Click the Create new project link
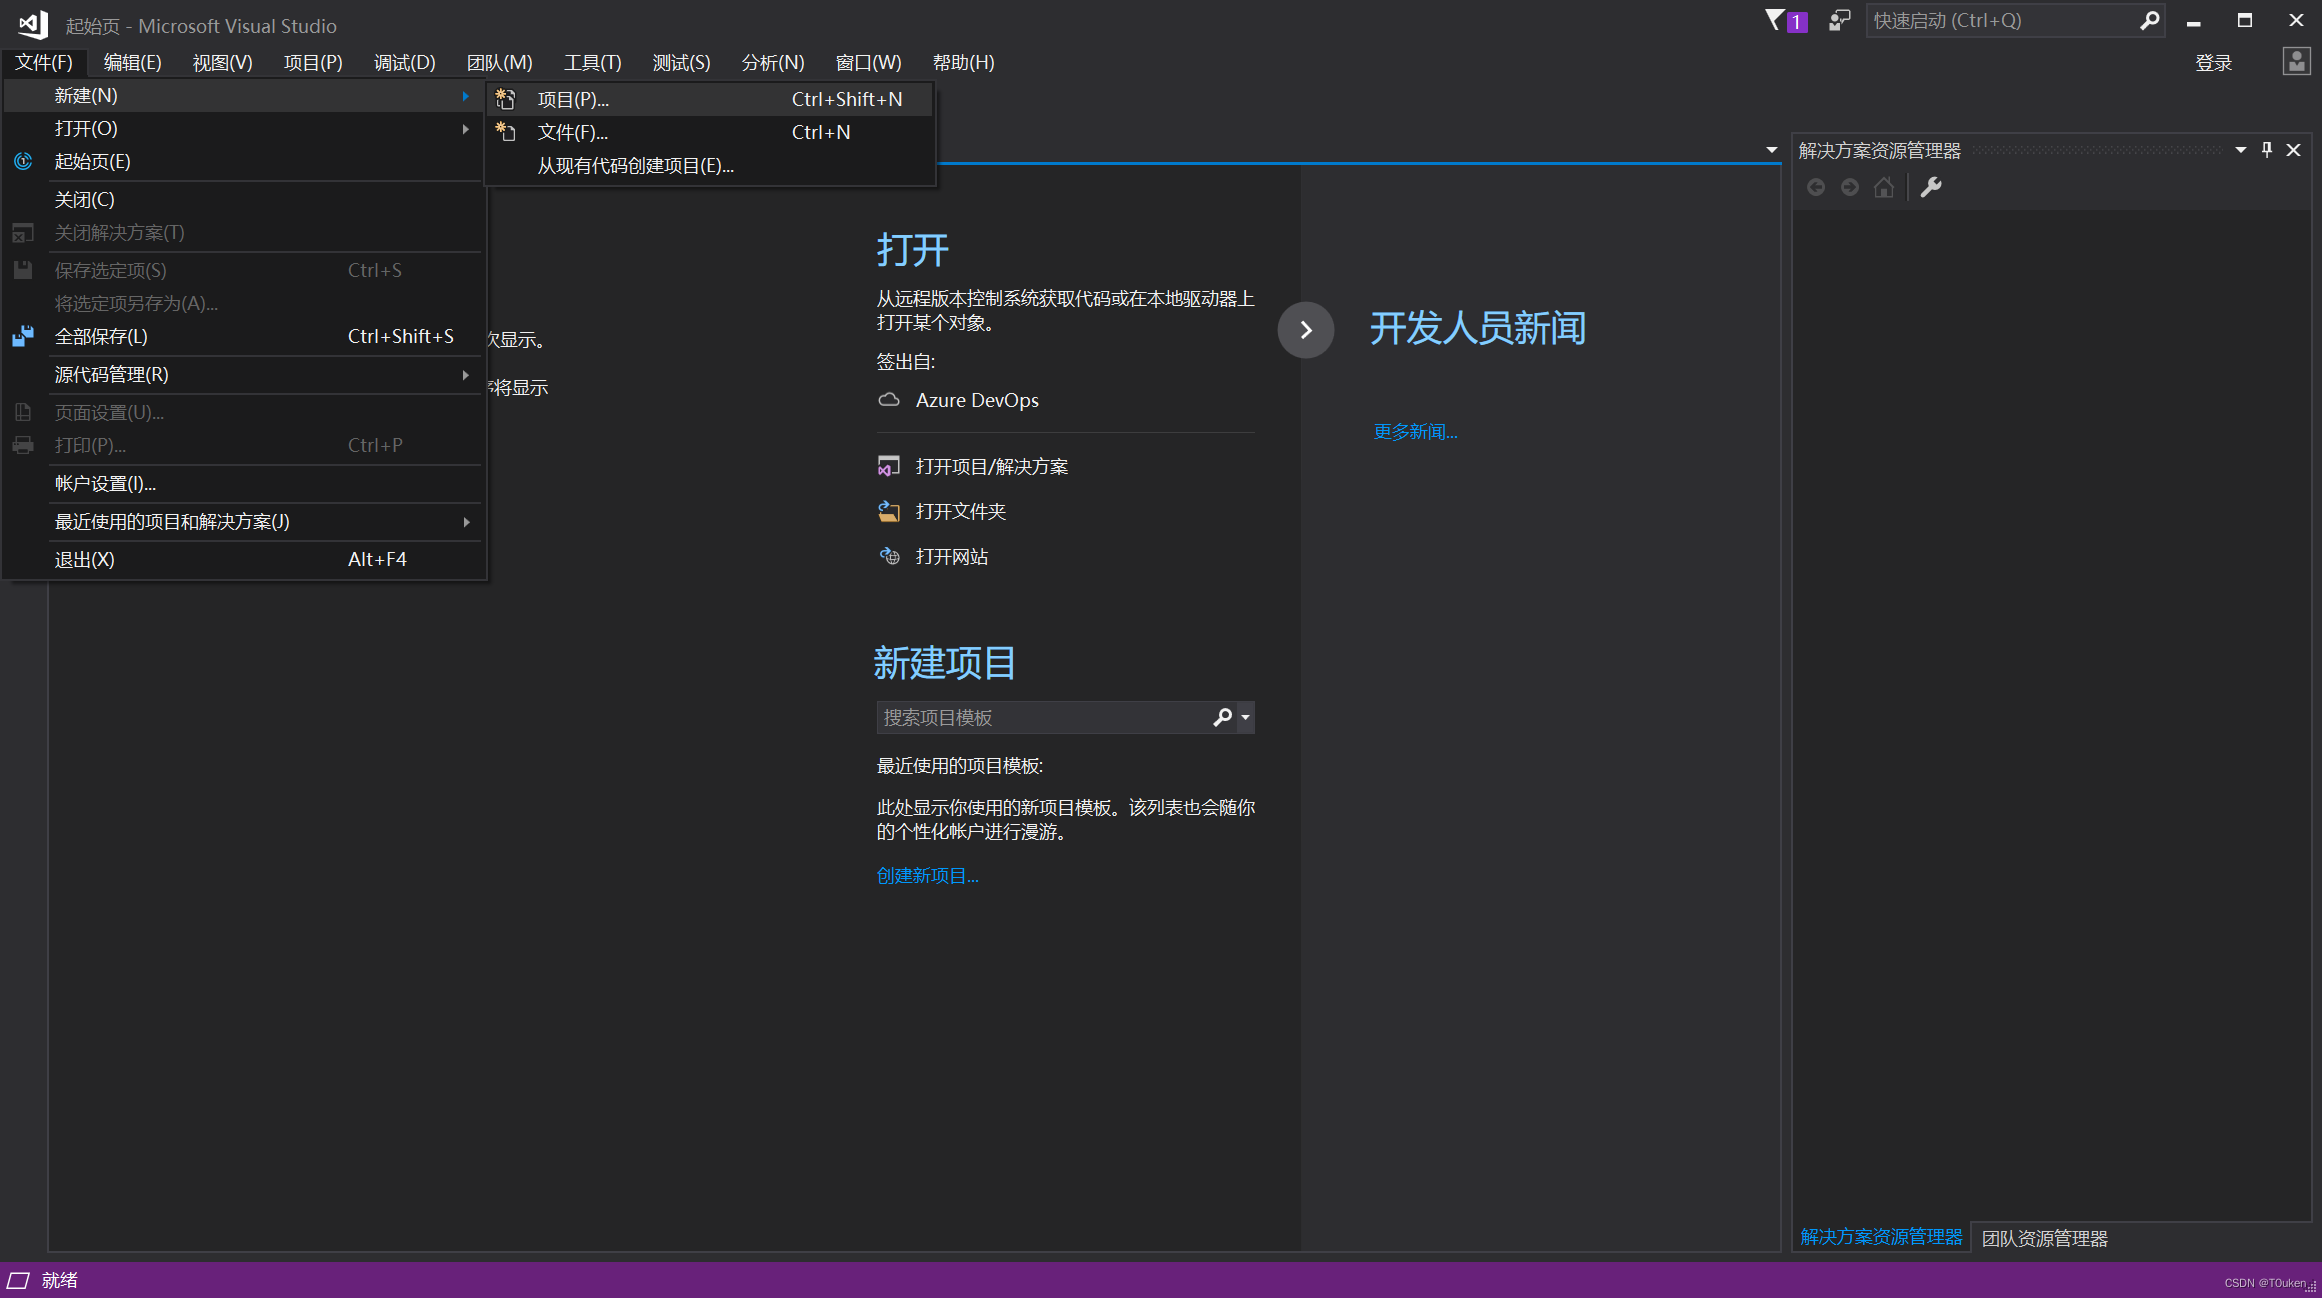2322x1298 pixels. (927, 875)
